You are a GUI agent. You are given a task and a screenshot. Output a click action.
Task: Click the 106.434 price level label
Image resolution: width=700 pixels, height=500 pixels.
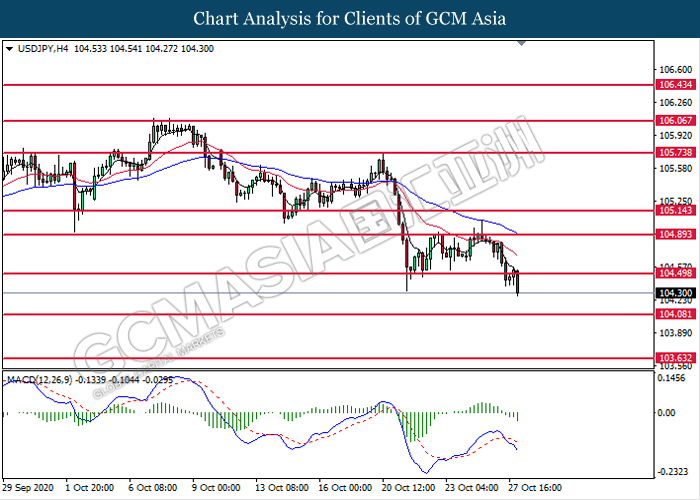pos(675,85)
